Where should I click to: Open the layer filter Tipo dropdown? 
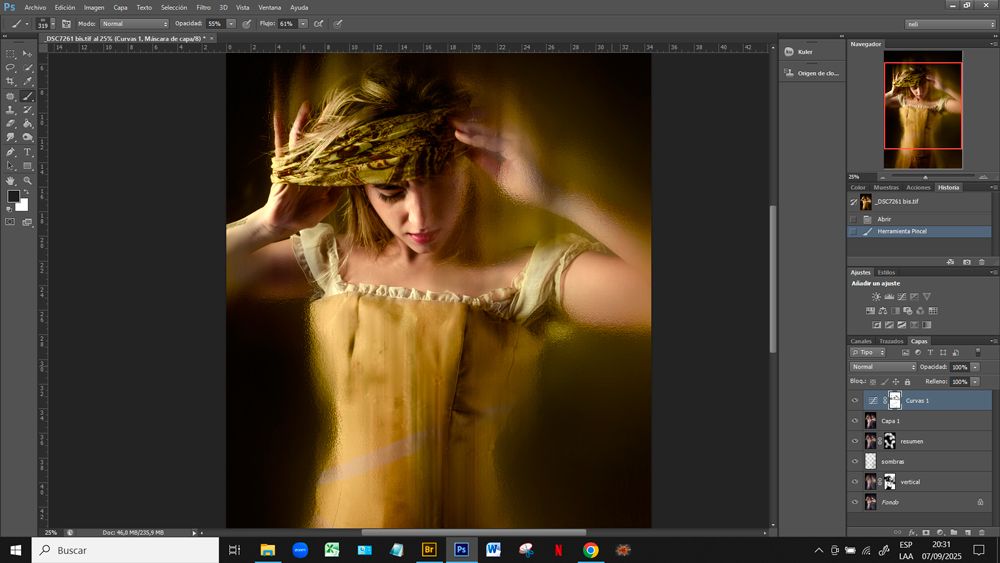pyautogui.click(x=868, y=352)
